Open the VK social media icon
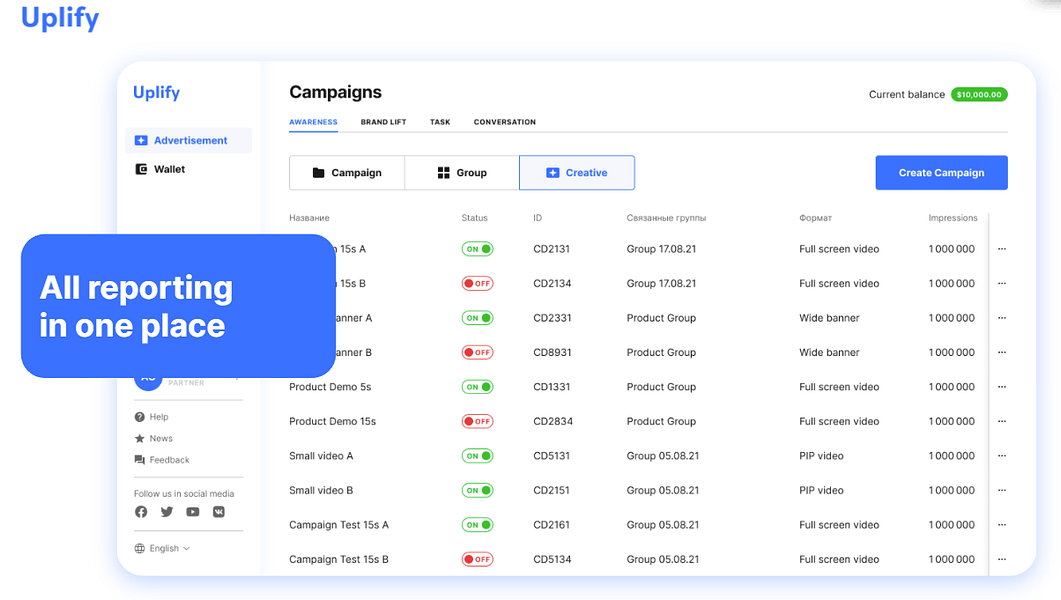Viewport: 1061px width, 600px height. pos(219,512)
